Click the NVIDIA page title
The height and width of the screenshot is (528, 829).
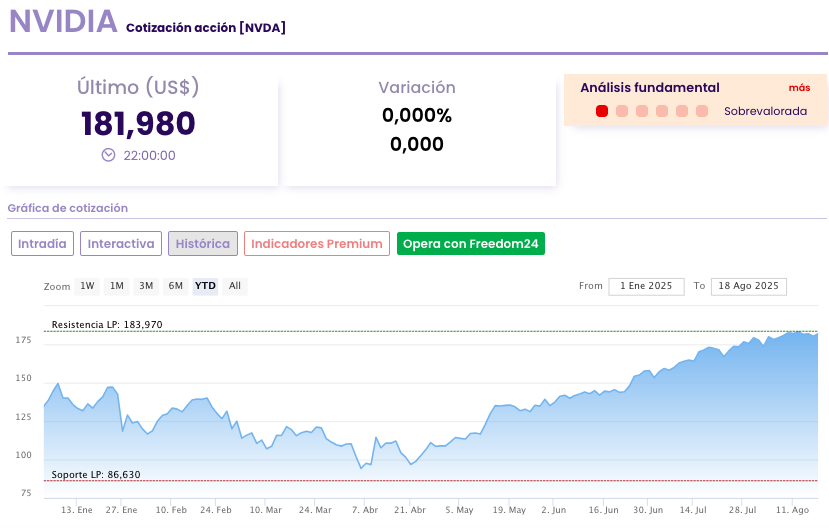[x=63, y=23]
